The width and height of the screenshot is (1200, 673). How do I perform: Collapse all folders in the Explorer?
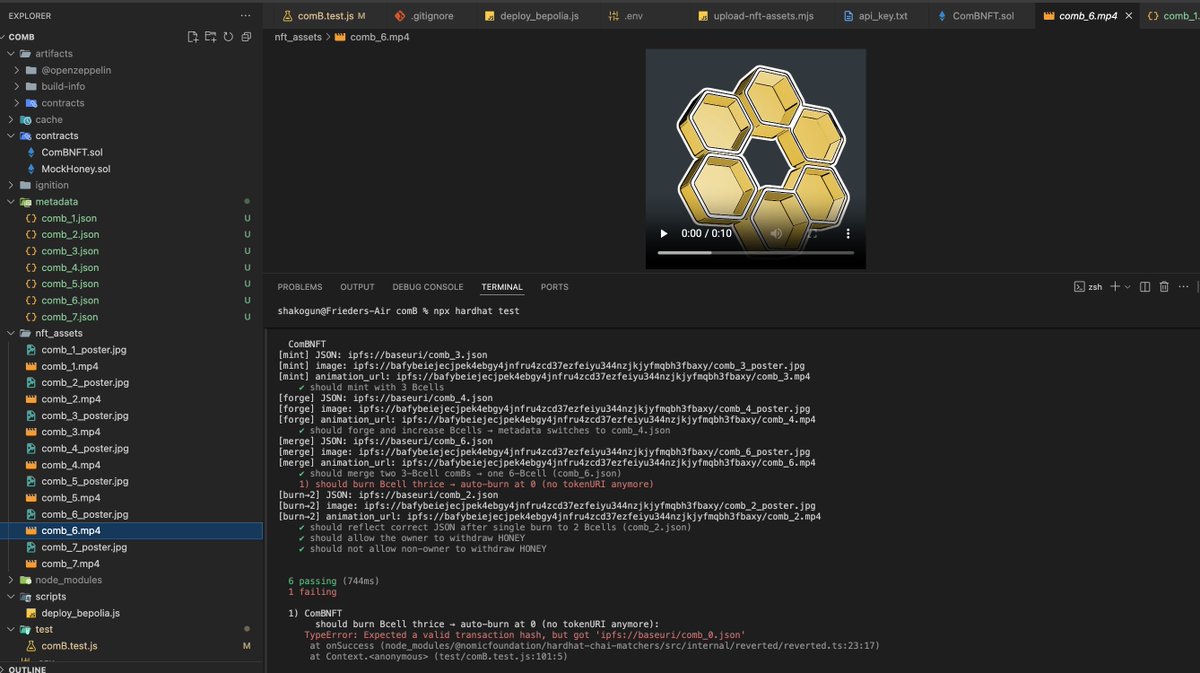(x=247, y=36)
